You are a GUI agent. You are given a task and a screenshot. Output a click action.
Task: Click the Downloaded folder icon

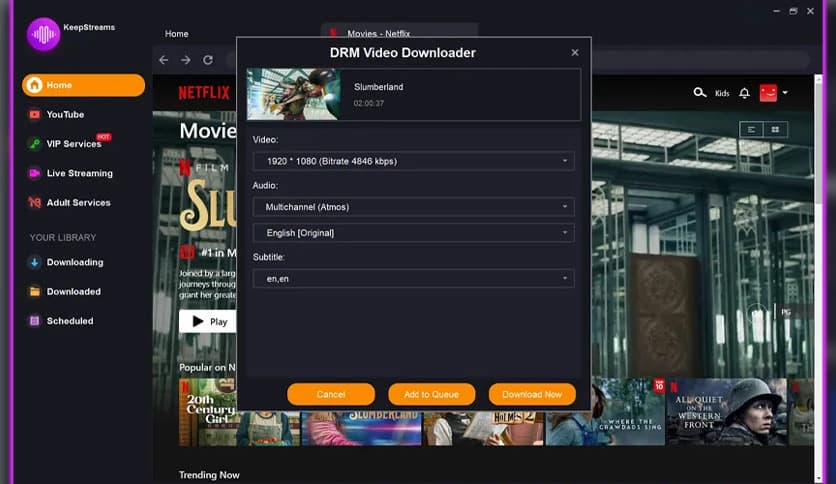tap(35, 292)
